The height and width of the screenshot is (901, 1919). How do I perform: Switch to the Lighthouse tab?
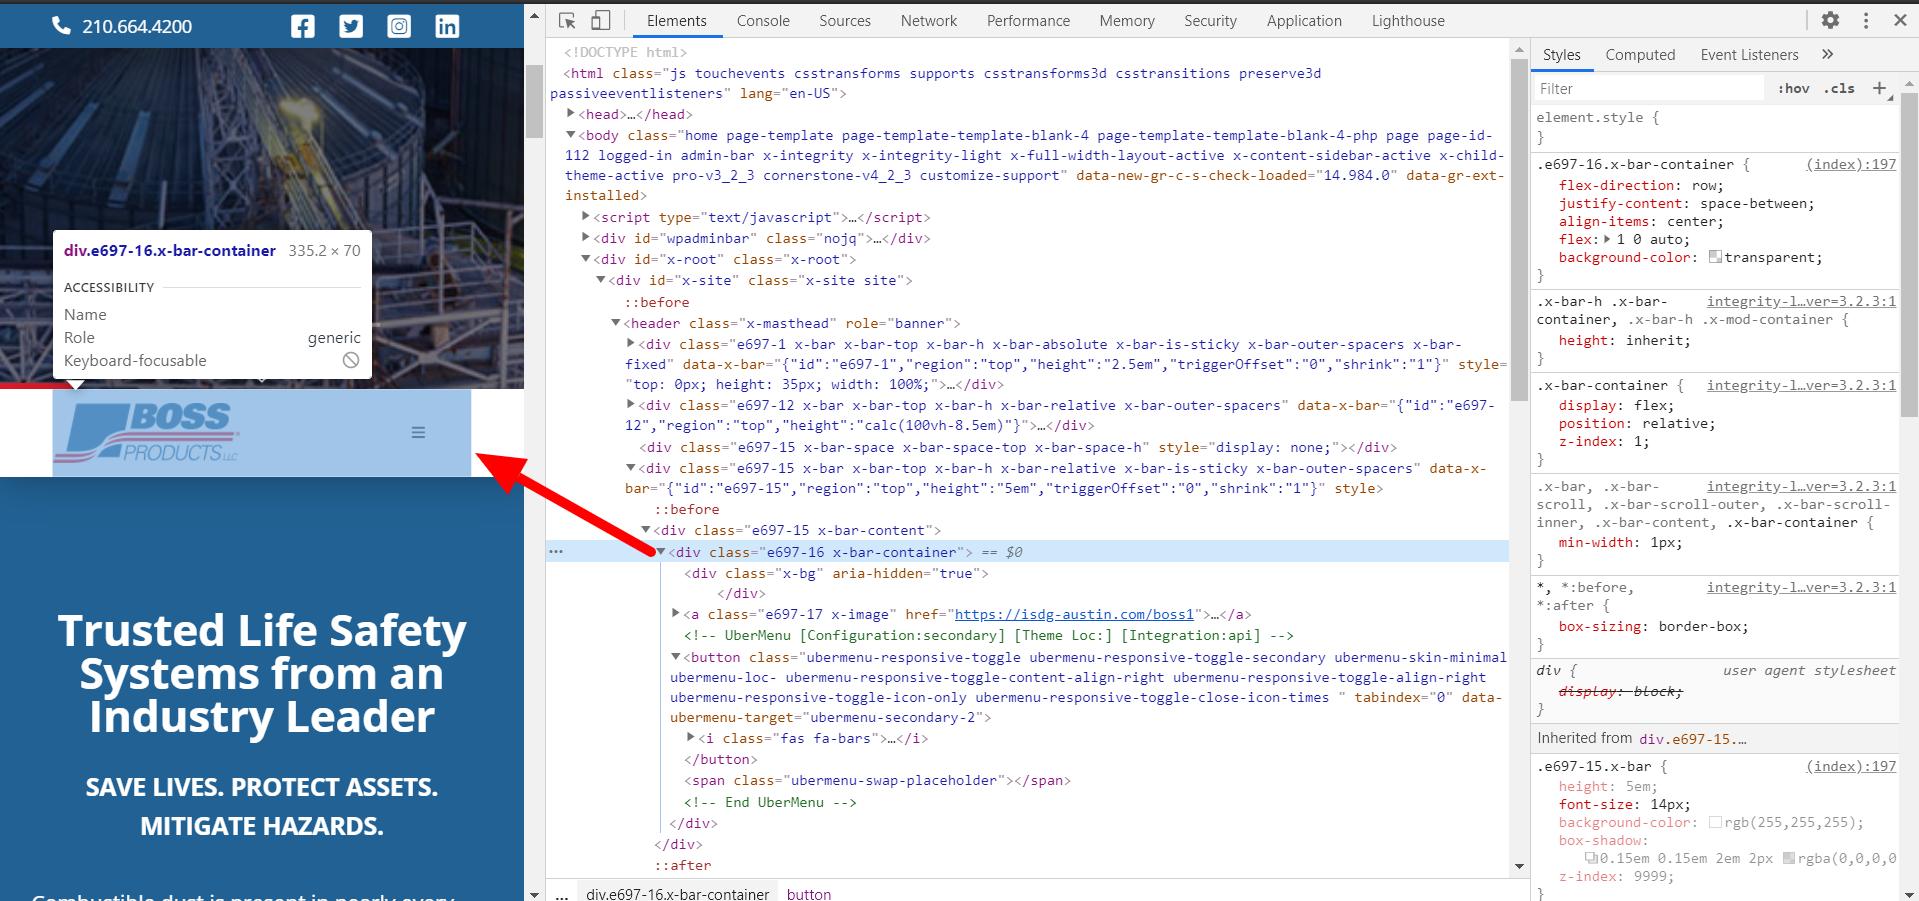tap(1408, 21)
